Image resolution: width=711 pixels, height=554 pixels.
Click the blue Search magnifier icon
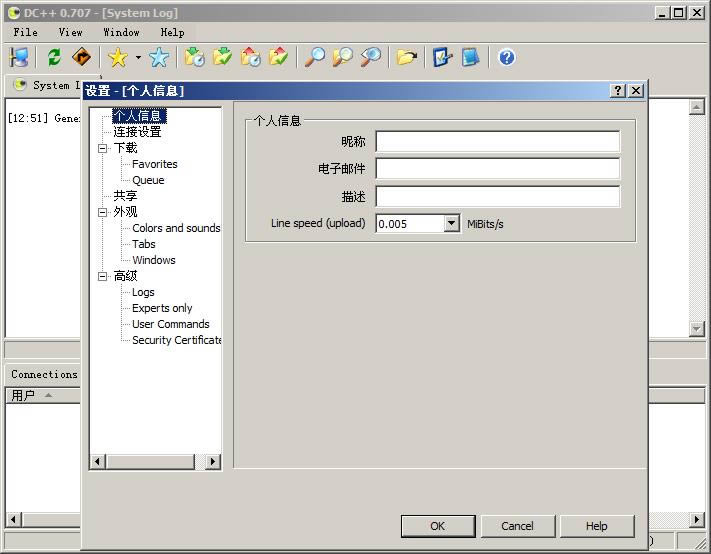coord(315,58)
